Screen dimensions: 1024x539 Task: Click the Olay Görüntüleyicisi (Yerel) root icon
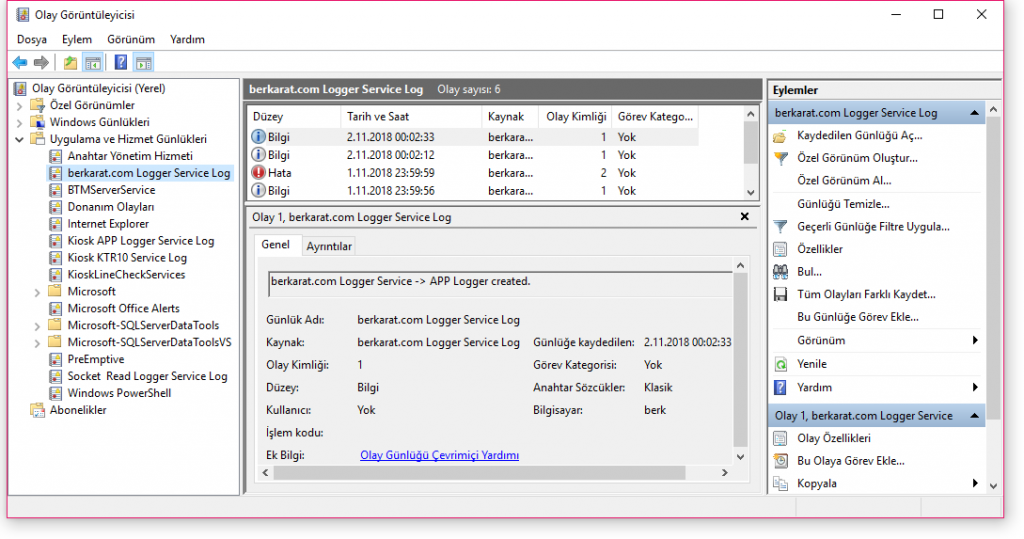tap(21, 88)
